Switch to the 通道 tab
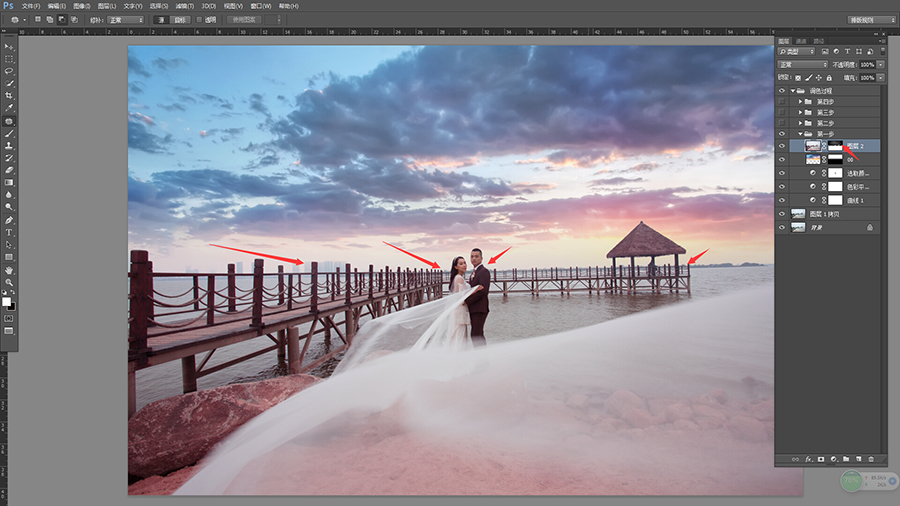900x506 pixels. point(801,41)
